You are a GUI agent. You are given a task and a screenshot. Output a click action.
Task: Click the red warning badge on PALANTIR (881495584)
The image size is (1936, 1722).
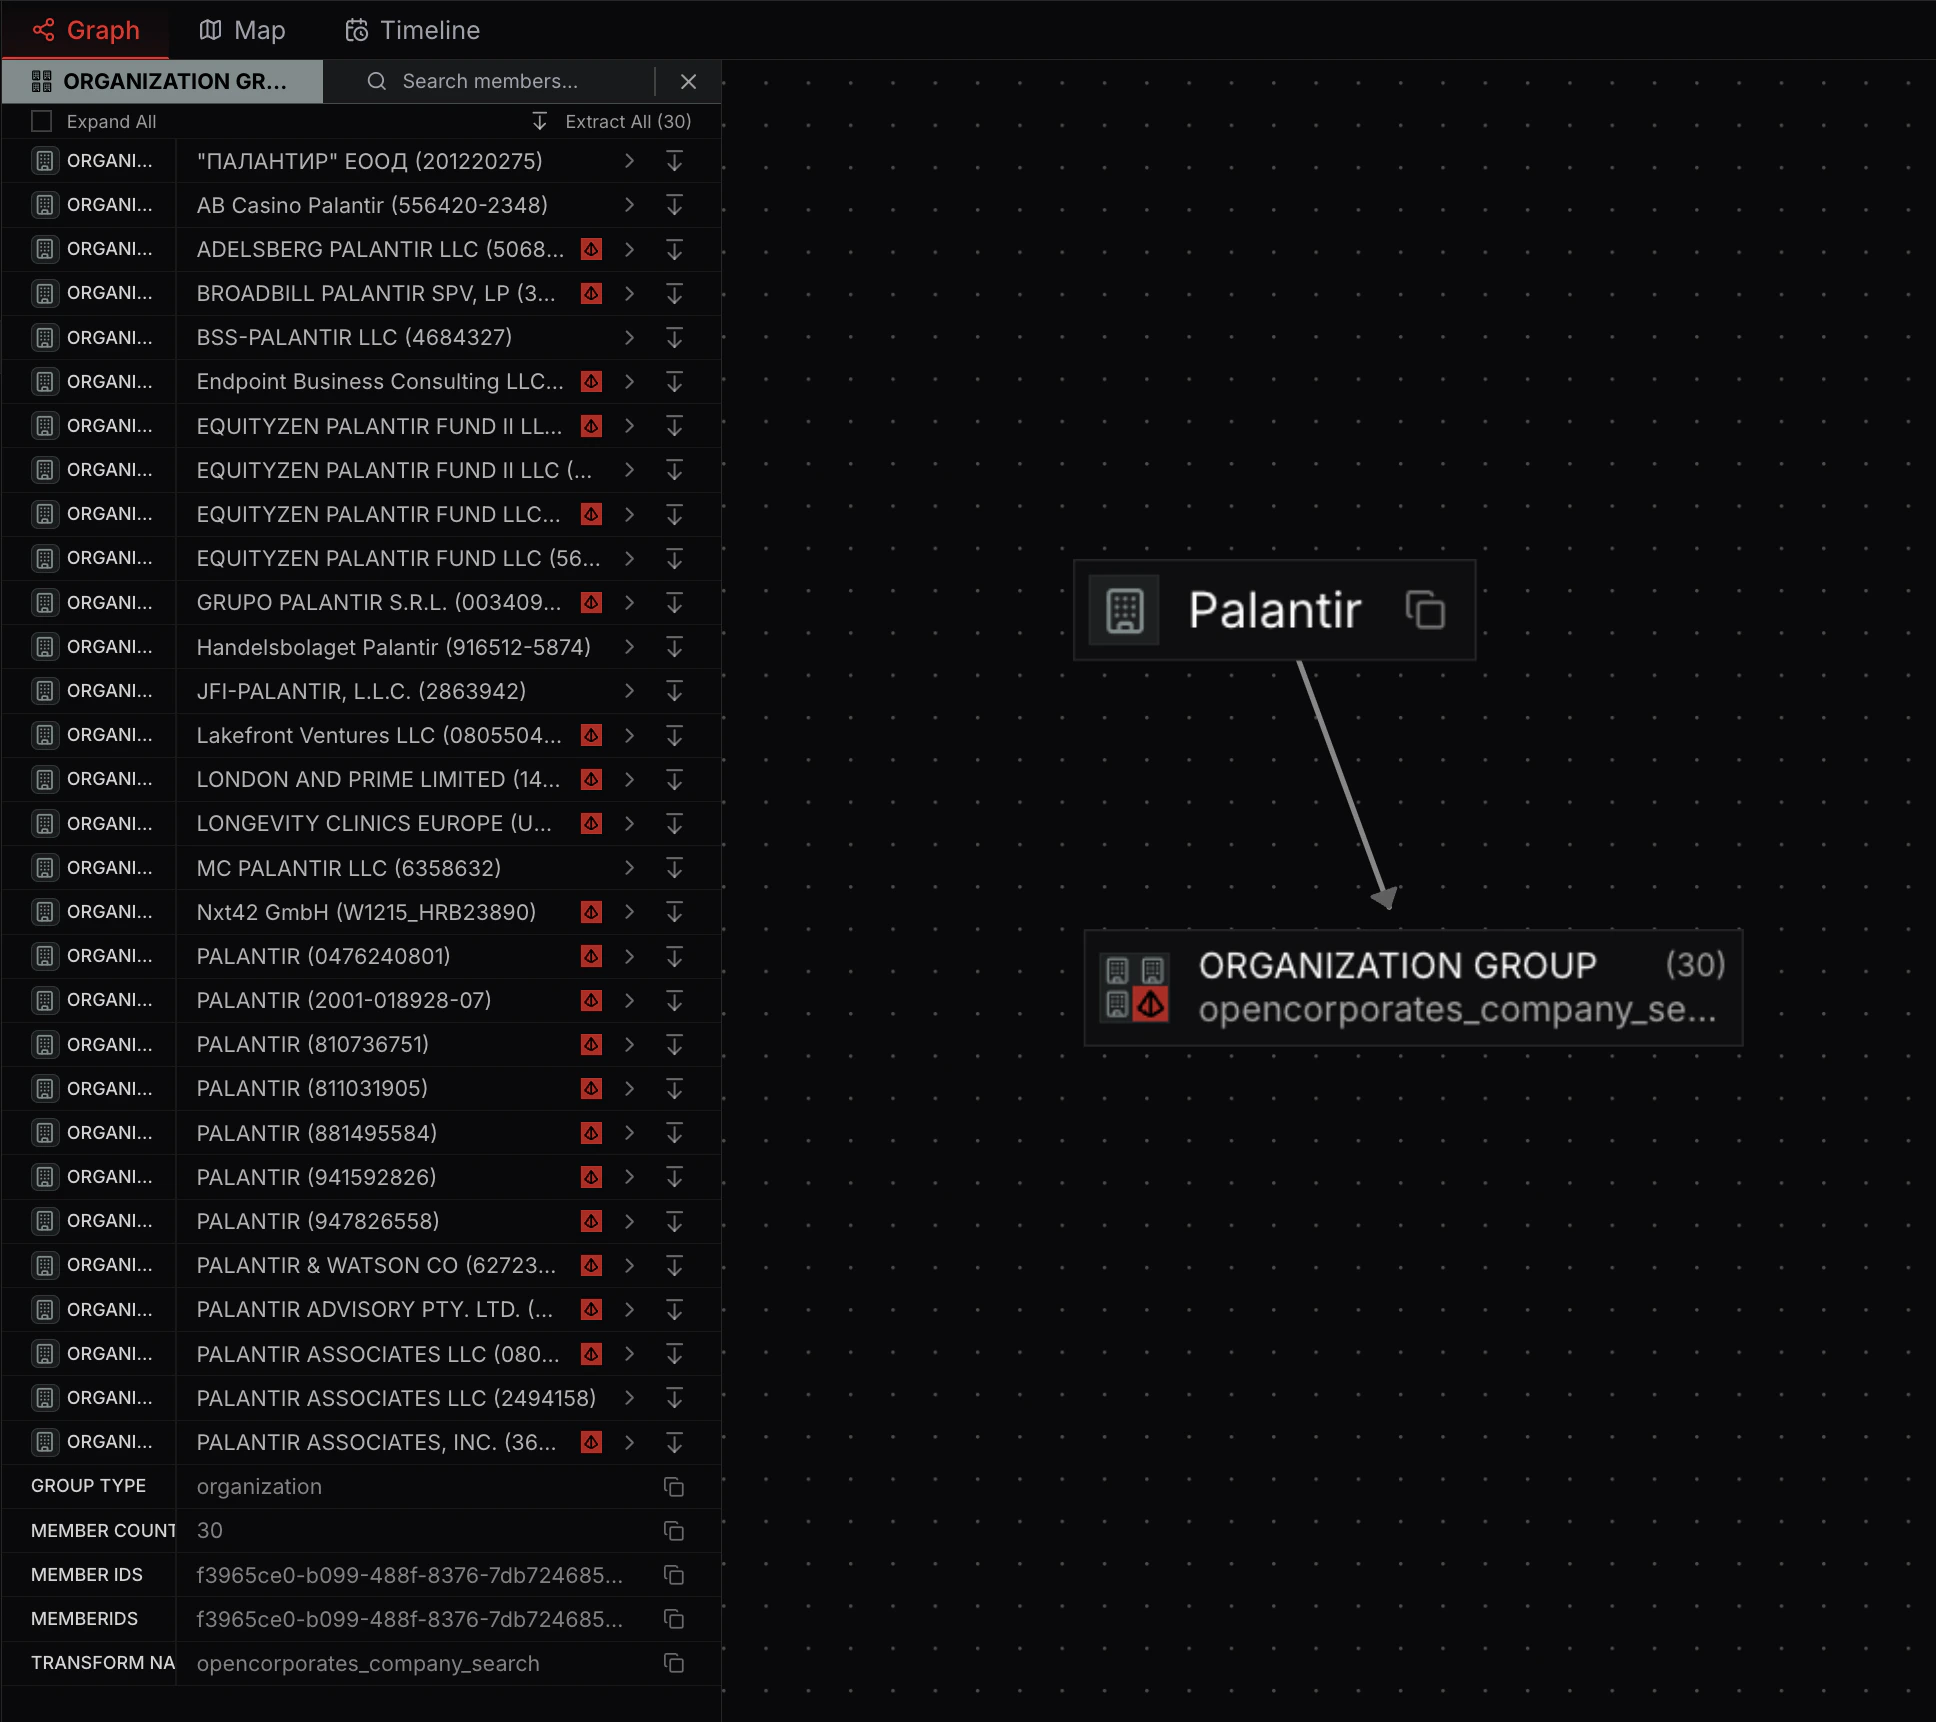[x=592, y=1132]
